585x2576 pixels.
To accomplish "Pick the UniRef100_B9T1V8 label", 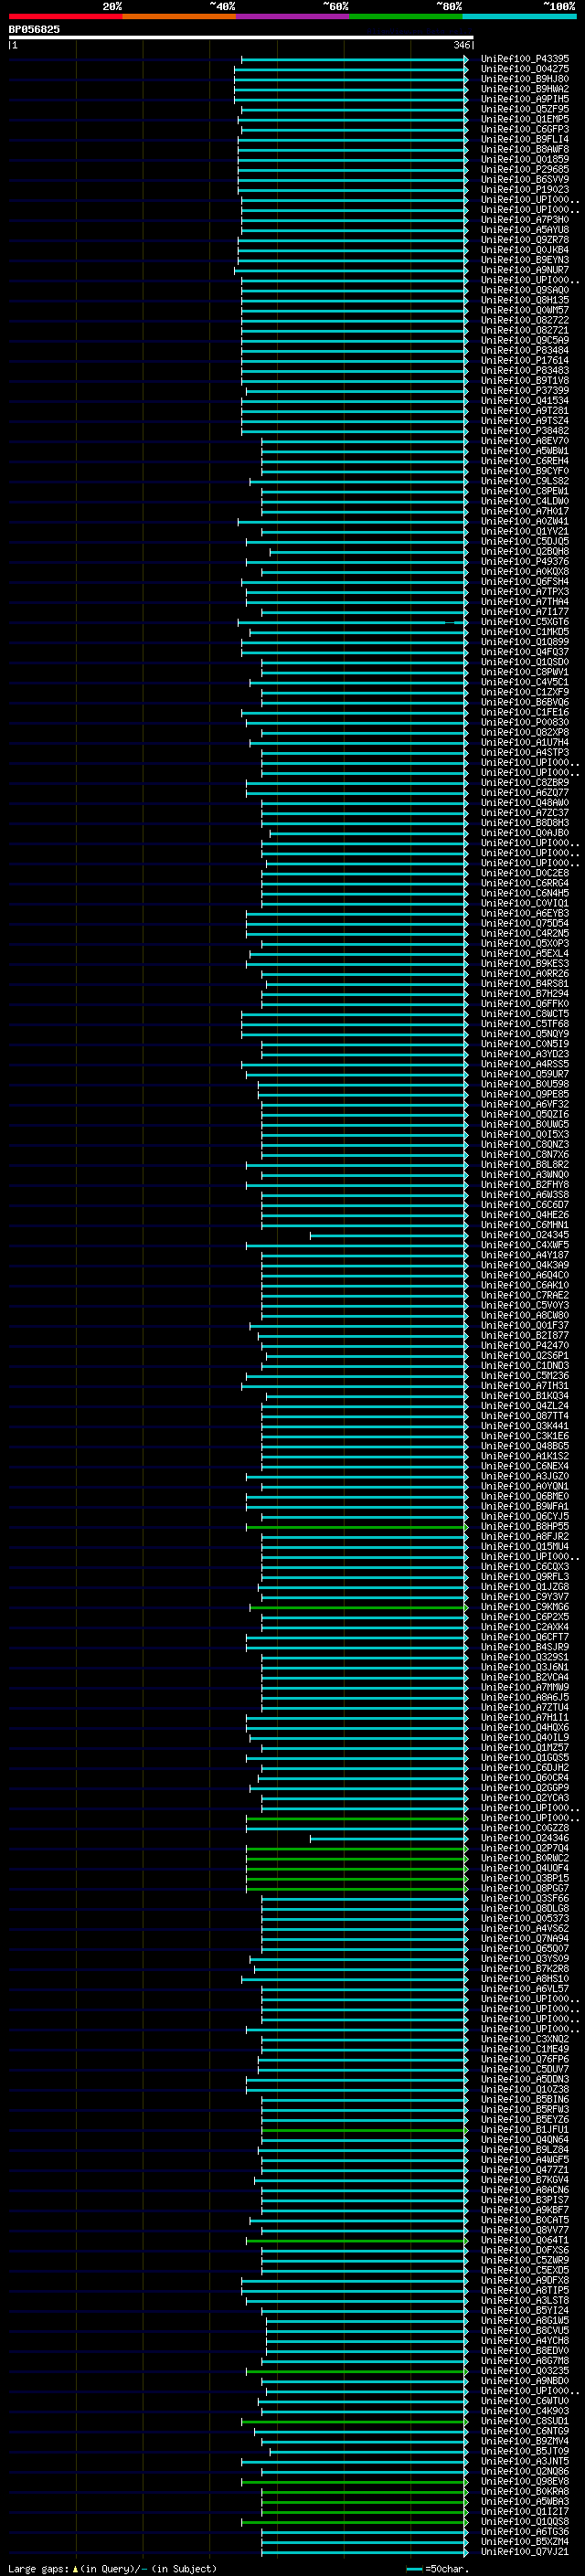I will click(524, 380).
